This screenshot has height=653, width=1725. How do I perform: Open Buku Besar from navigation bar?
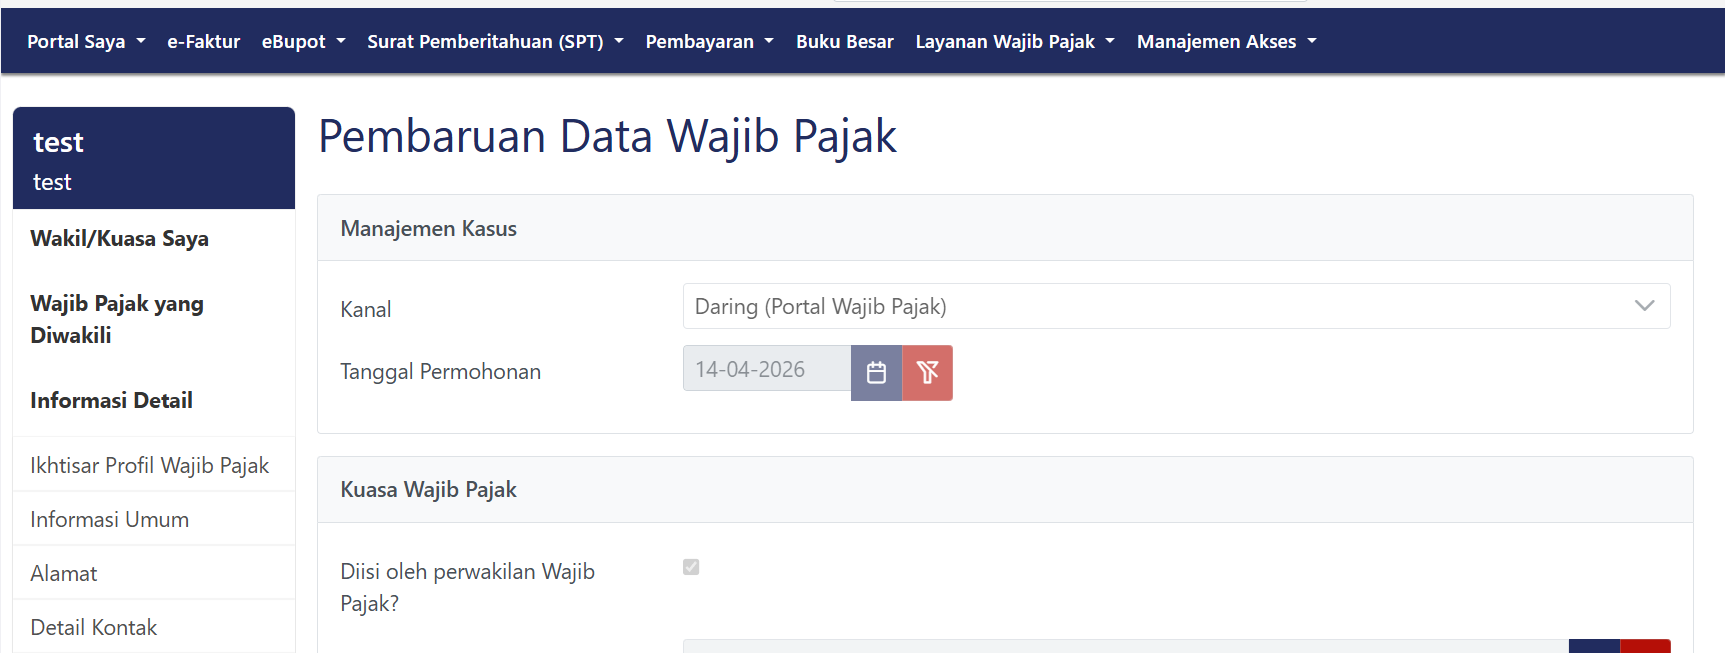tap(844, 42)
